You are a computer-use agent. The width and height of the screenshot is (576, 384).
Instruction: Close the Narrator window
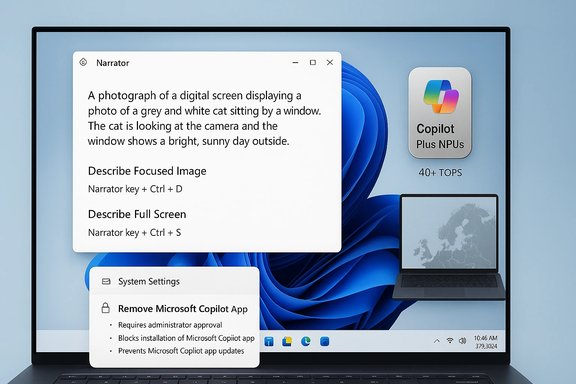point(330,62)
